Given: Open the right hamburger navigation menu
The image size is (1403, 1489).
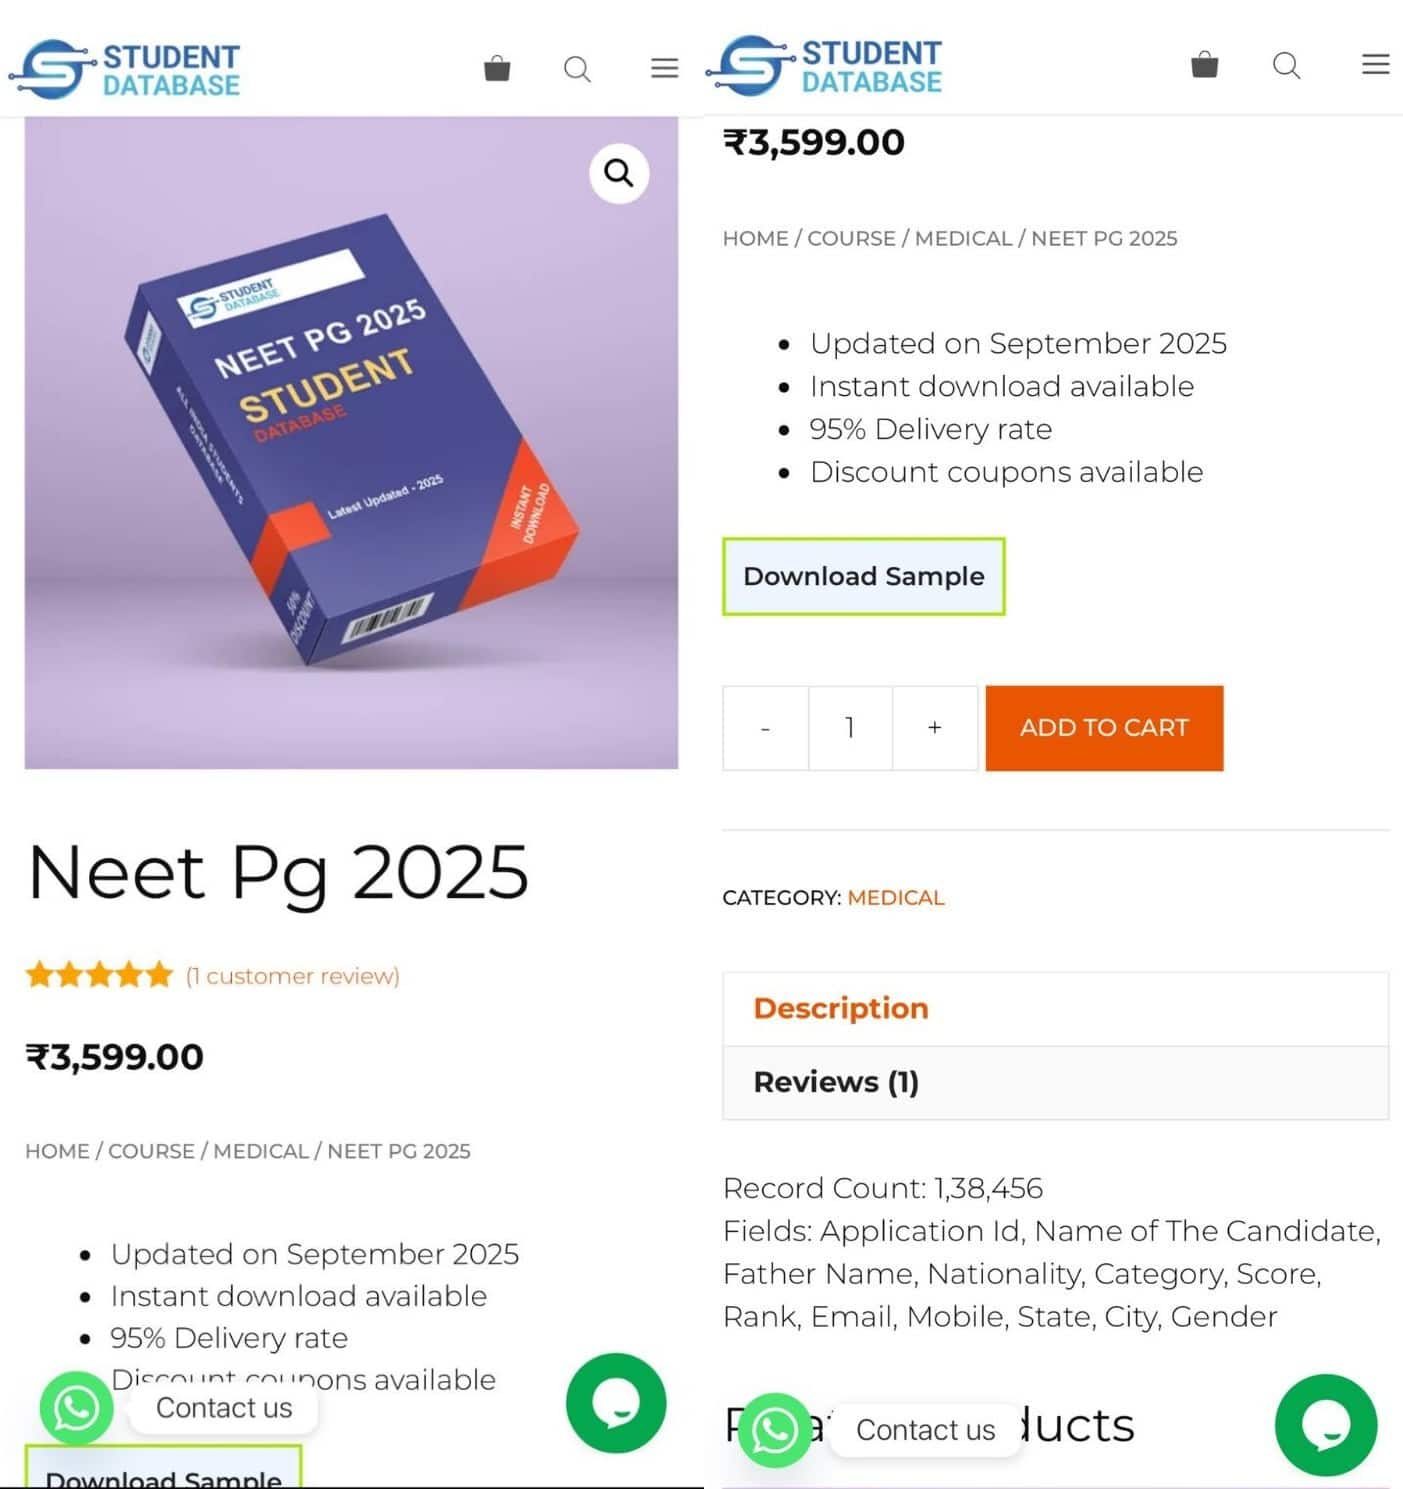Looking at the screenshot, I should (1375, 64).
